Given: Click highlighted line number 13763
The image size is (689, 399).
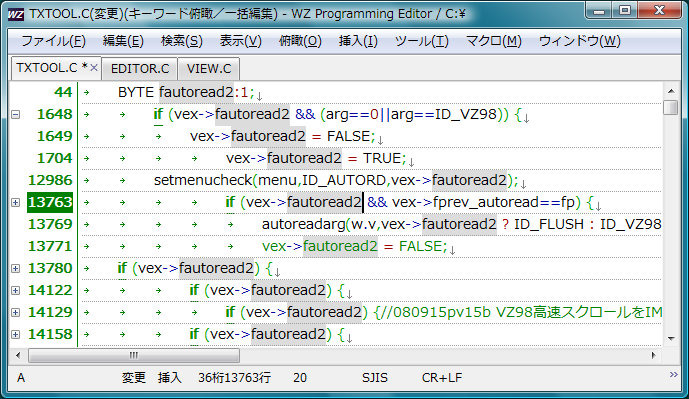Looking at the screenshot, I should [x=50, y=203].
